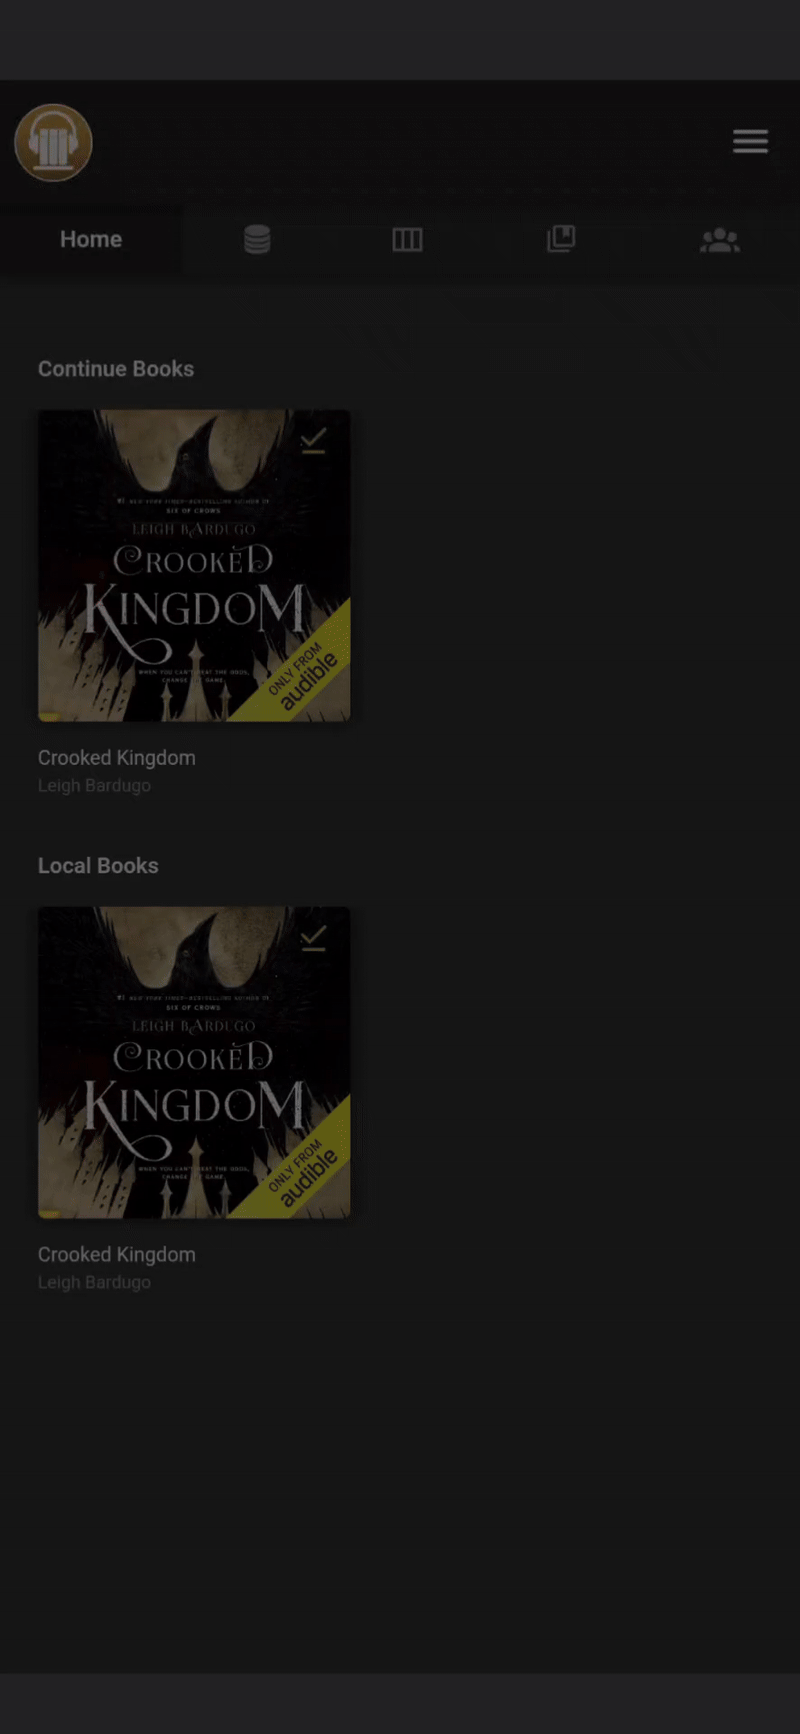Tap the downloaded checkmark on Local Books cover
This screenshot has width=800, height=1734.
[x=313, y=938]
